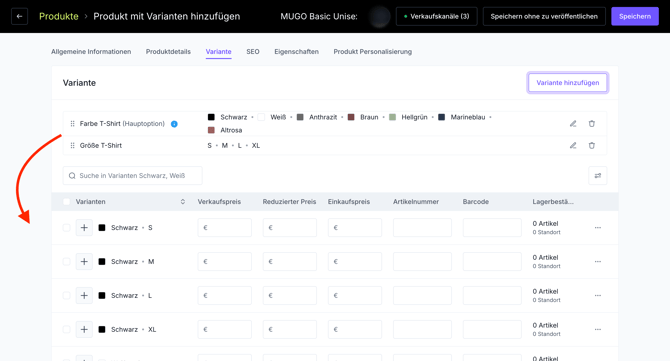Tick the checkbox for Schwarz M
This screenshot has width=670, height=361.
[x=66, y=261]
